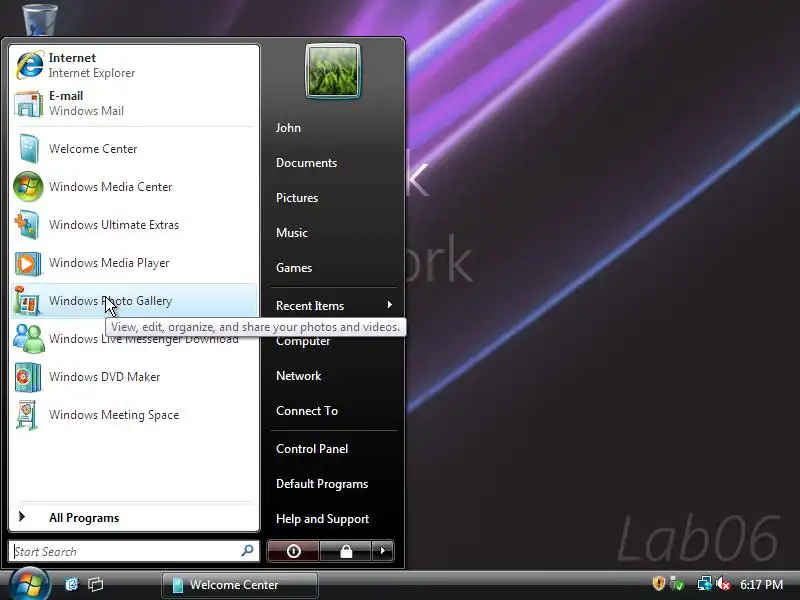Open Documents from the Start menu
The height and width of the screenshot is (600, 800).
click(x=306, y=163)
